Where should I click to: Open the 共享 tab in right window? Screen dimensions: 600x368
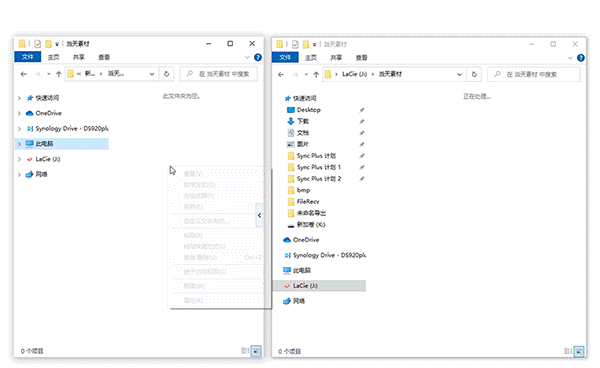coord(336,57)
